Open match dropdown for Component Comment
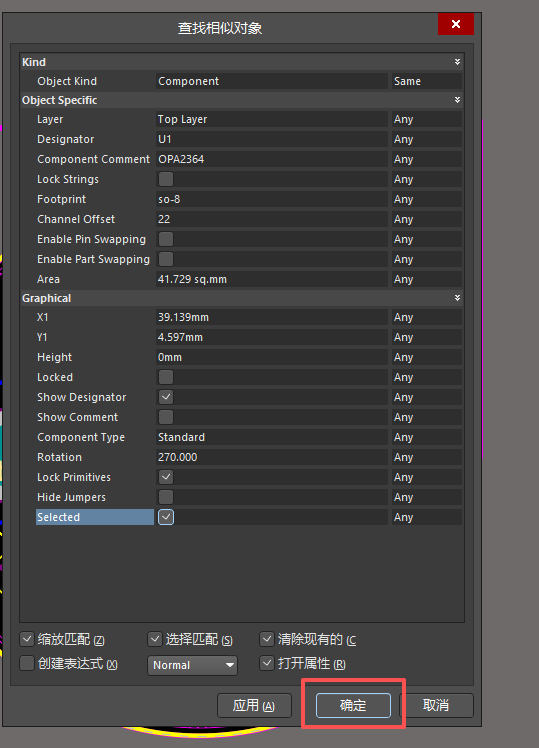 coord(427,159)
